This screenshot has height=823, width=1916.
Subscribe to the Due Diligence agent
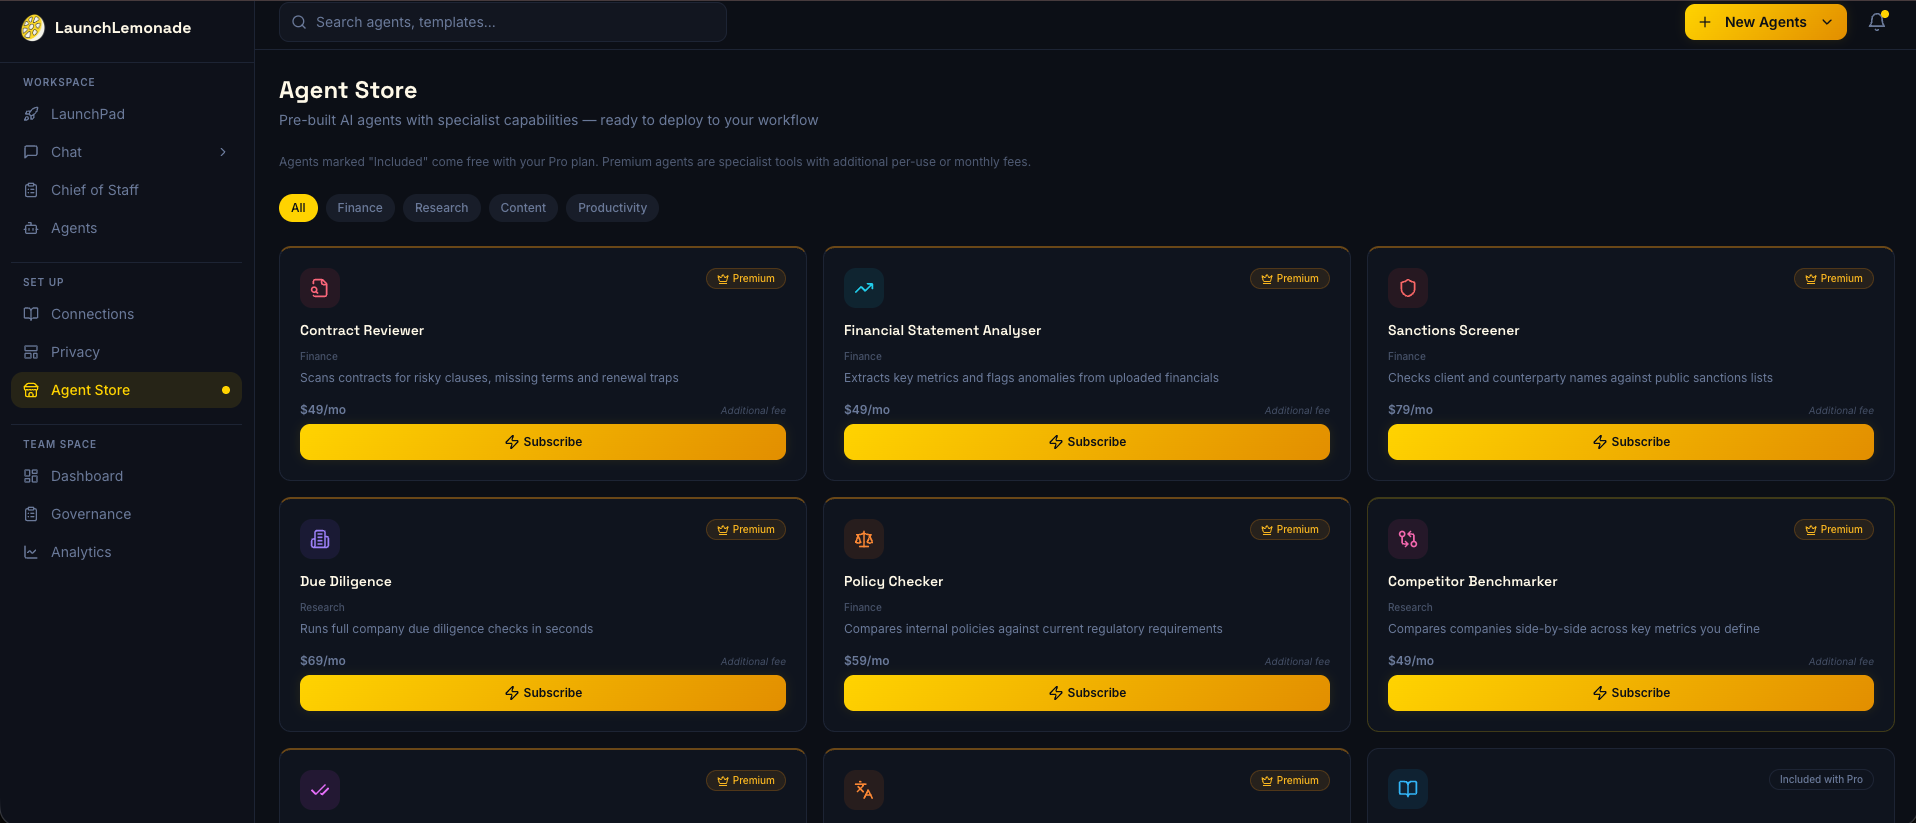[542, 692]
